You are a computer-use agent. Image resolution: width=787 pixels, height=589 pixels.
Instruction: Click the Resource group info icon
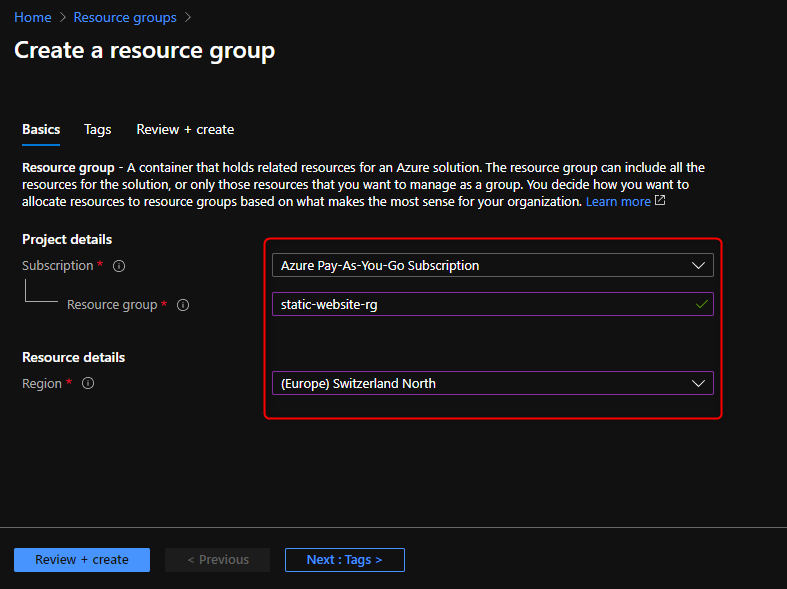coord(183,305)
